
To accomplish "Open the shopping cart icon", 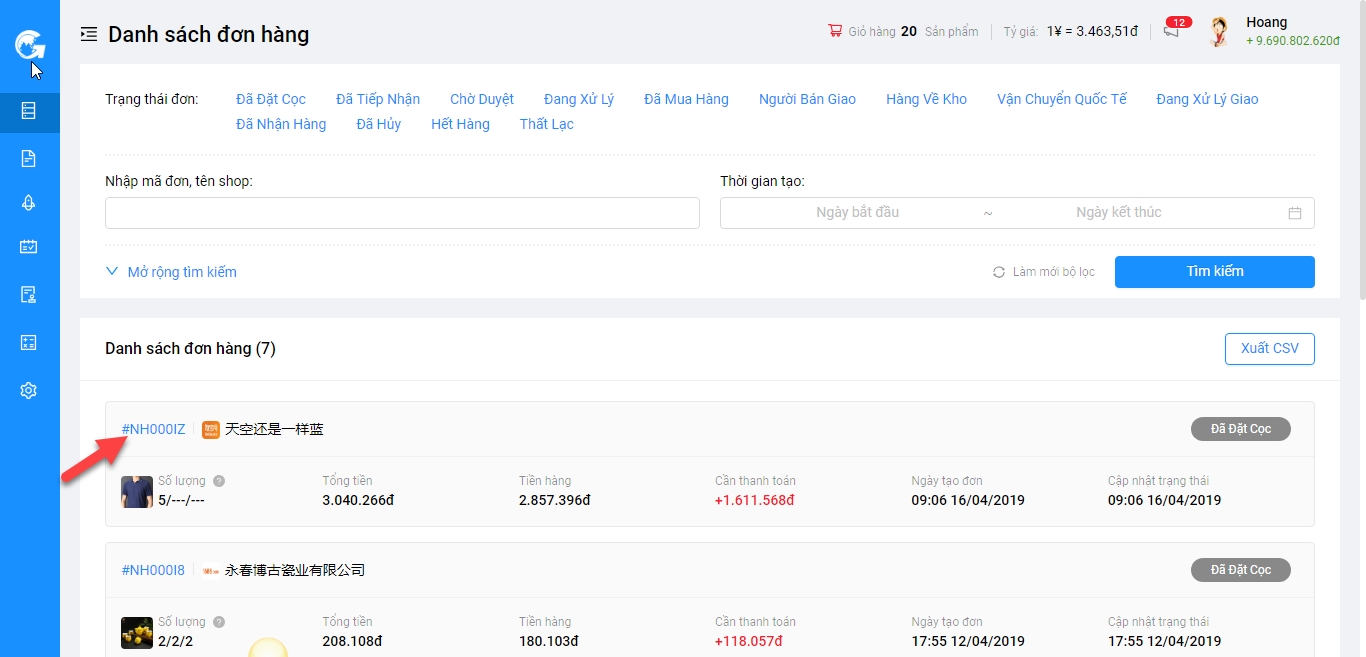I will point(835,31).
